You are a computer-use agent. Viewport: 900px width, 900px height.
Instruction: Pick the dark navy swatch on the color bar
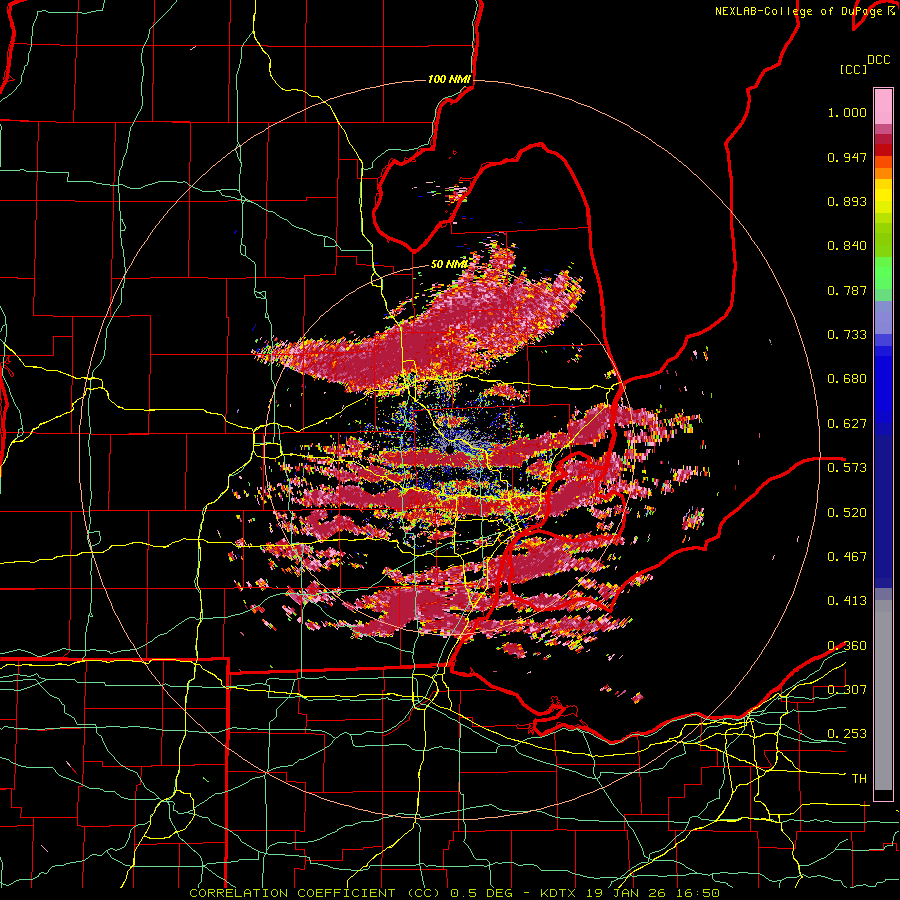[x=883, y=511]
